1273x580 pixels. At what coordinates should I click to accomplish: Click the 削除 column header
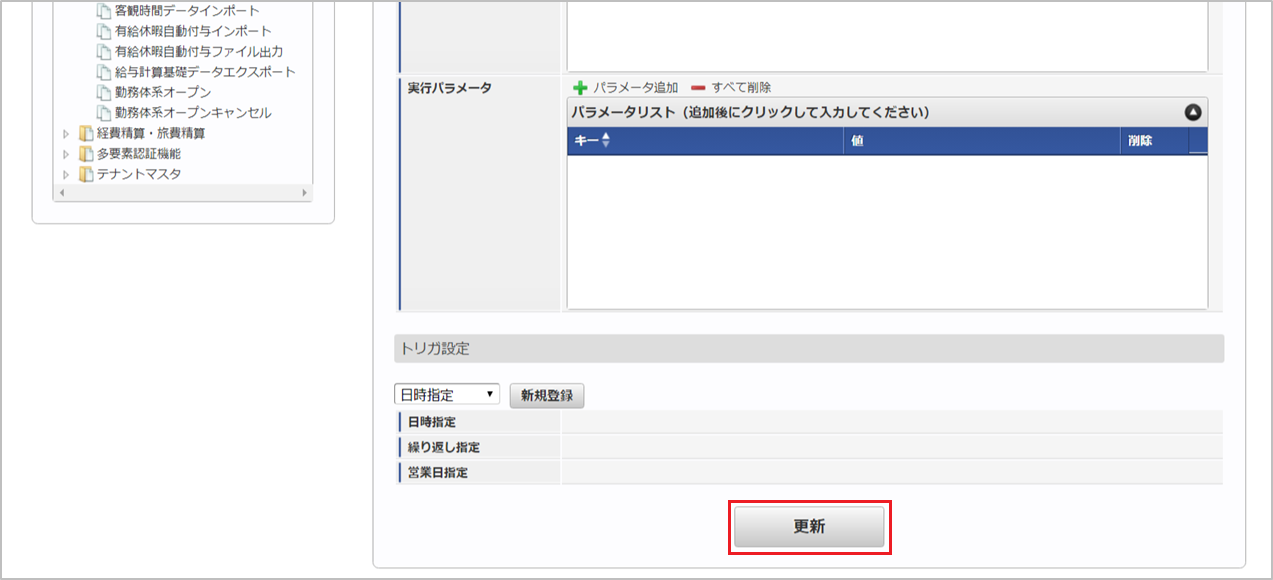click(x=1154, y=141)
